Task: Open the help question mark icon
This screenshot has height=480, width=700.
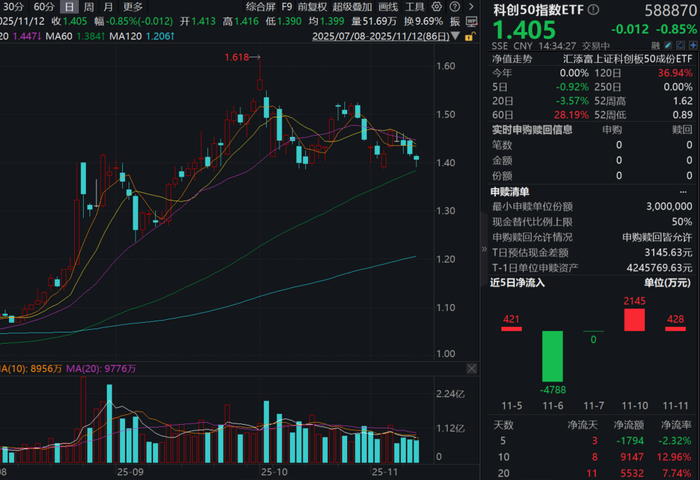Action: tap(454, 7)
